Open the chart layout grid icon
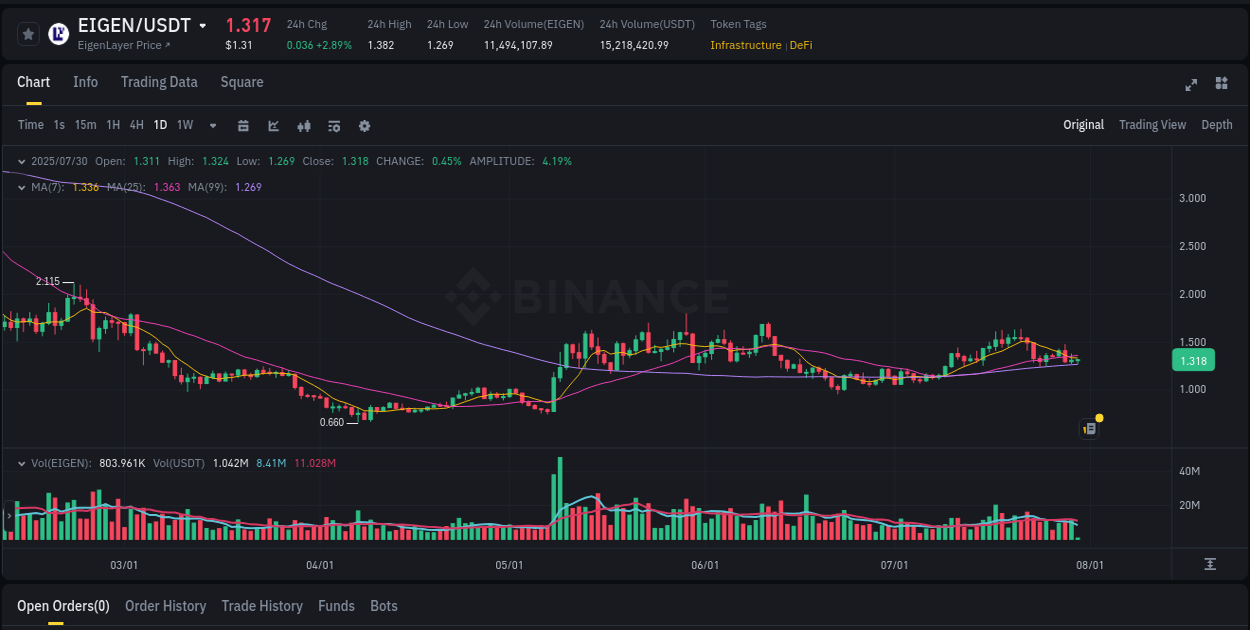This screenshot has width=1250, height=630. click(1221, 85)
